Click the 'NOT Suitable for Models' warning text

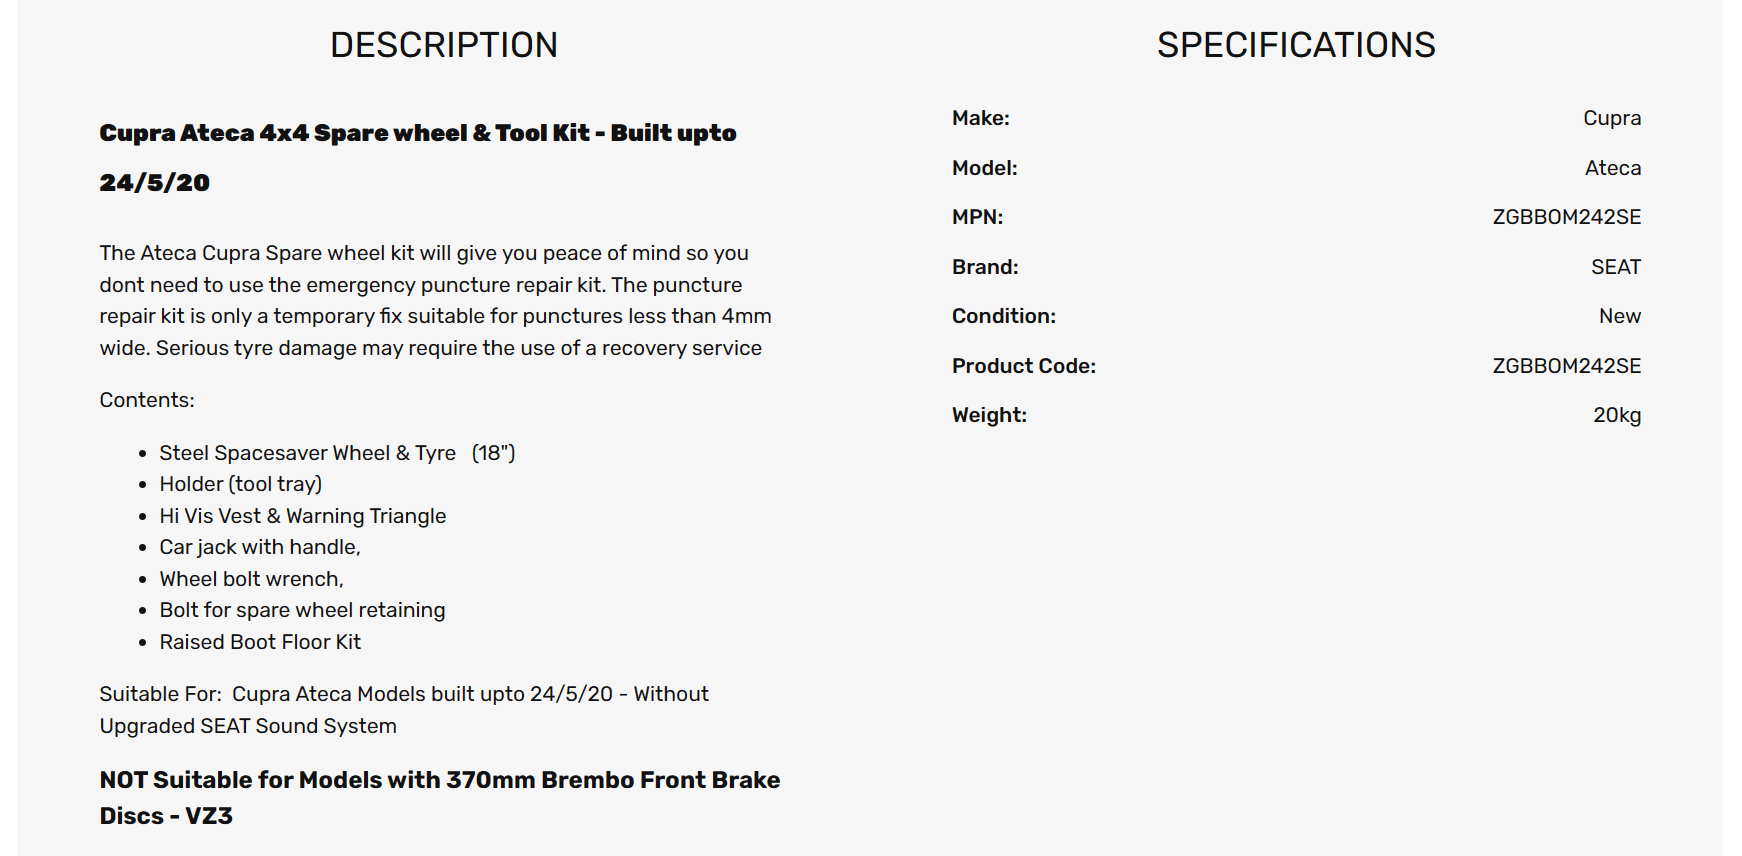(x=440, y=798)
